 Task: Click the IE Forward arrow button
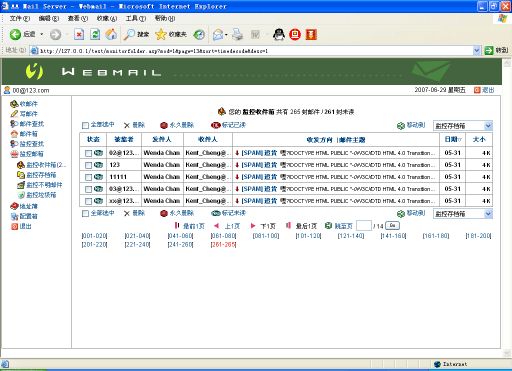pos(55,34)
